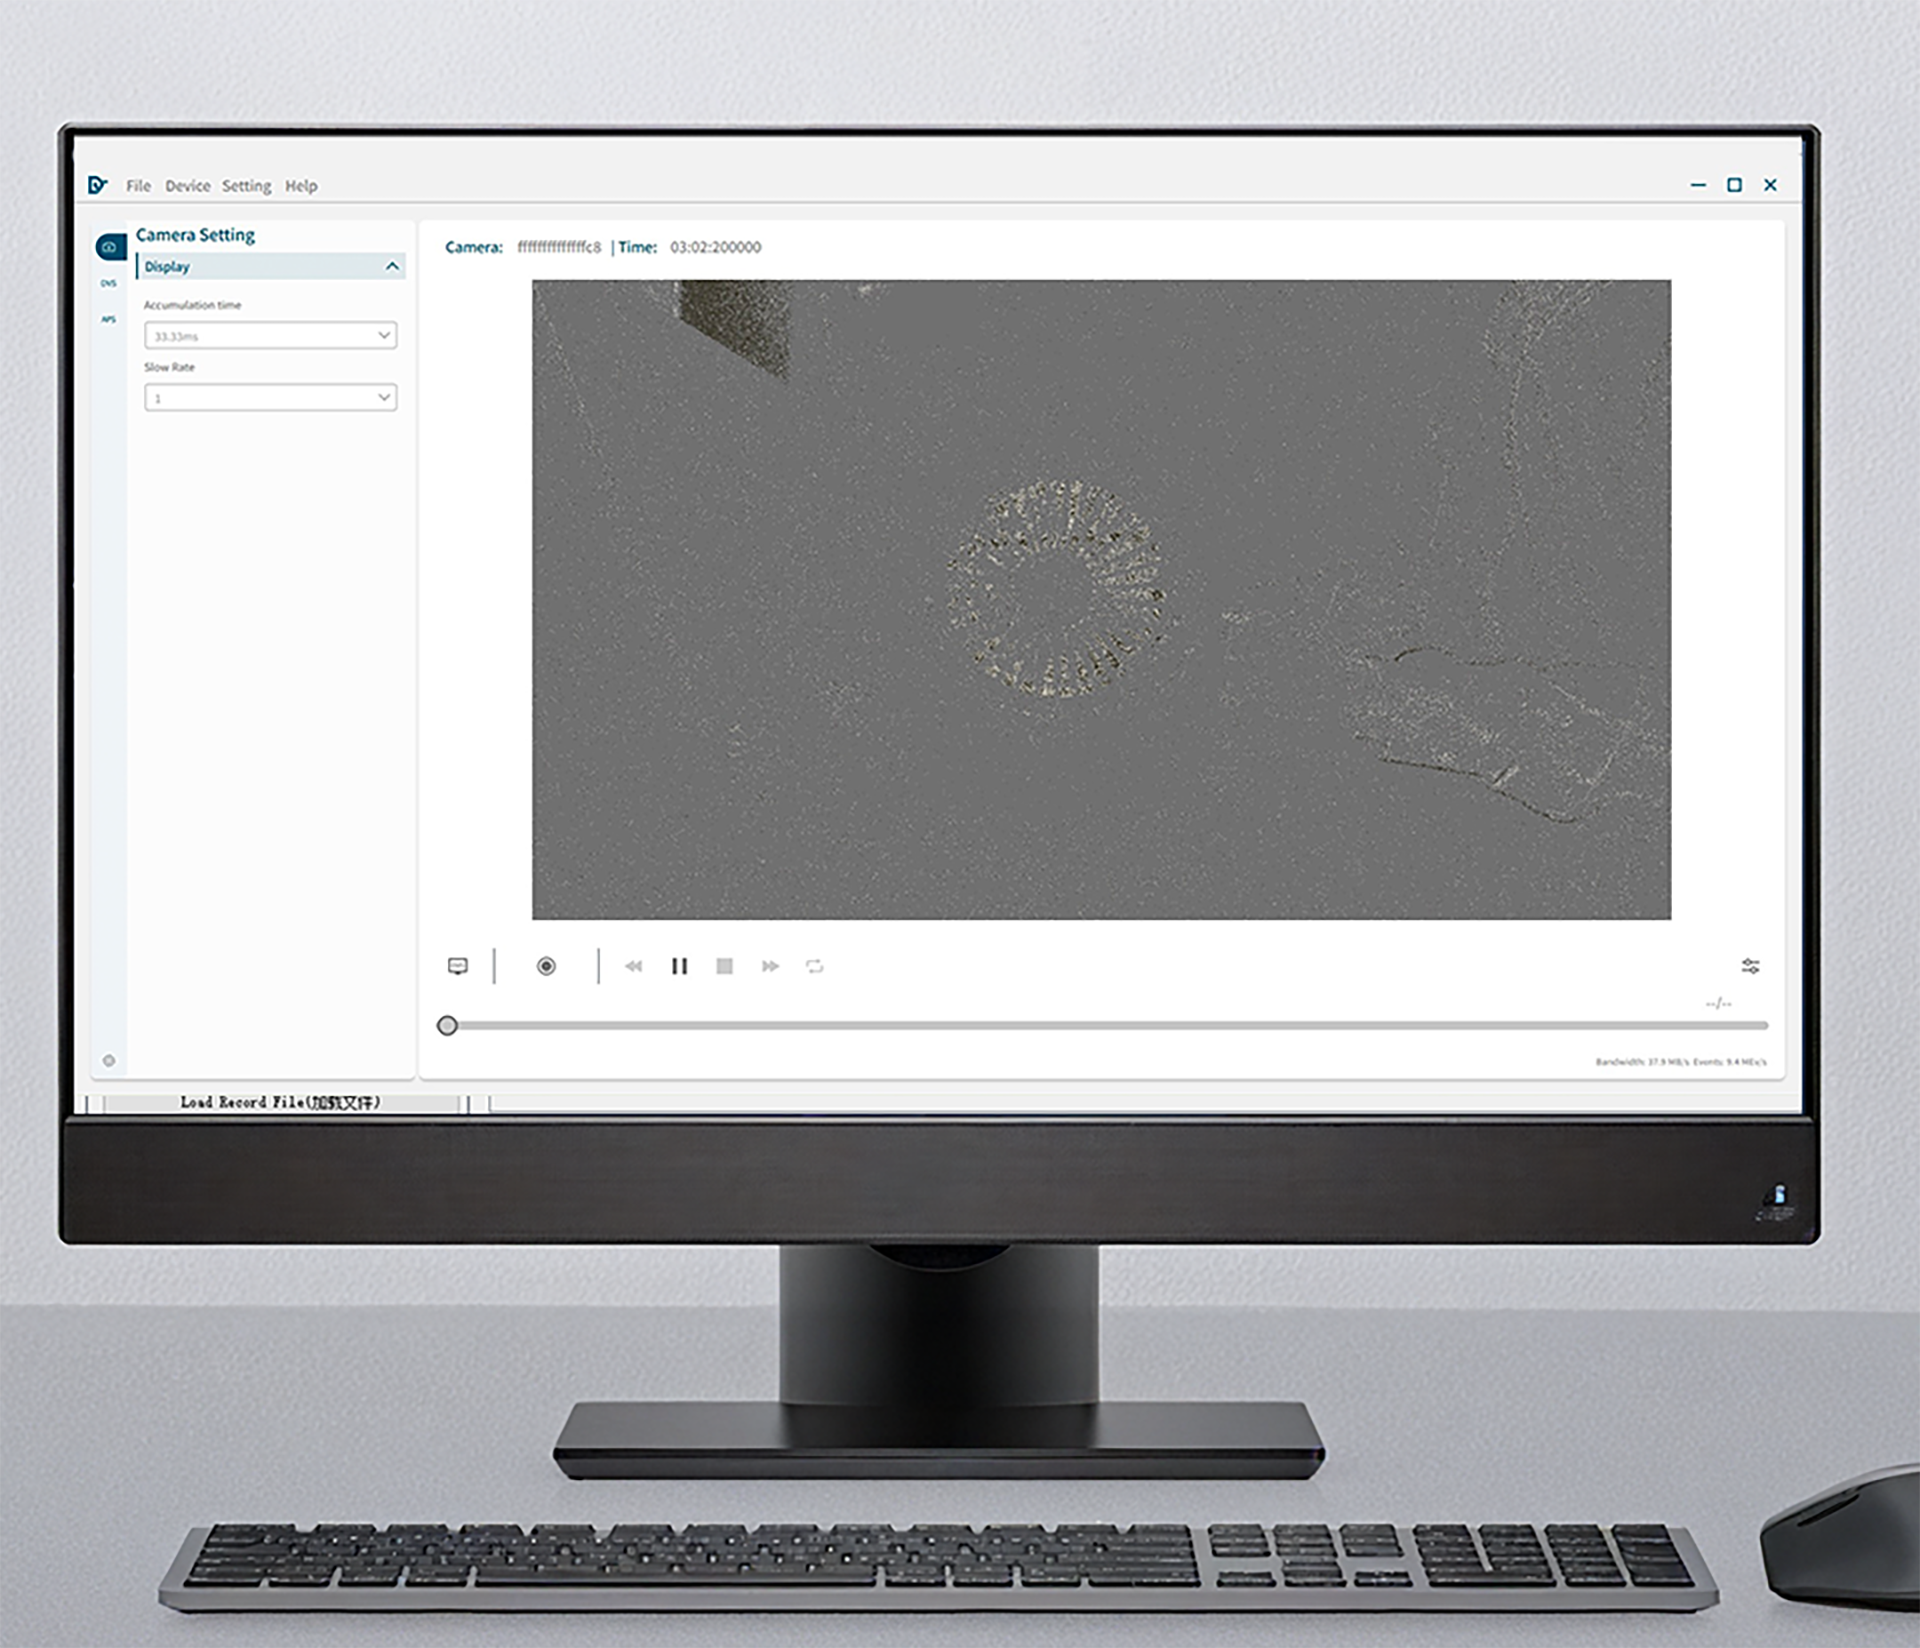Image resolution: width=1920 pixels, height=1648 pixels.
Task: Toggle the loop playback icon
Action: [815, 966]
